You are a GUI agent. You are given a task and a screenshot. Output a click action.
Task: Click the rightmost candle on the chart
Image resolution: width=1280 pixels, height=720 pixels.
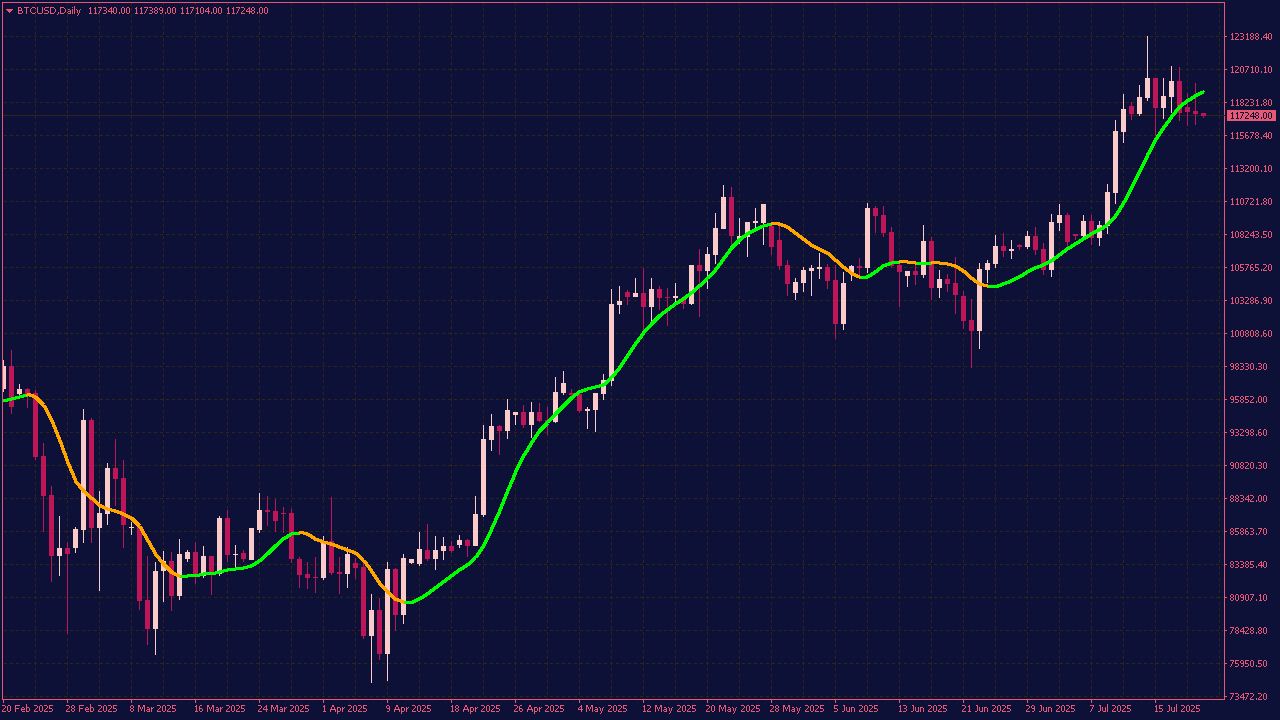pyautogui.click(x=1203, y=114)
